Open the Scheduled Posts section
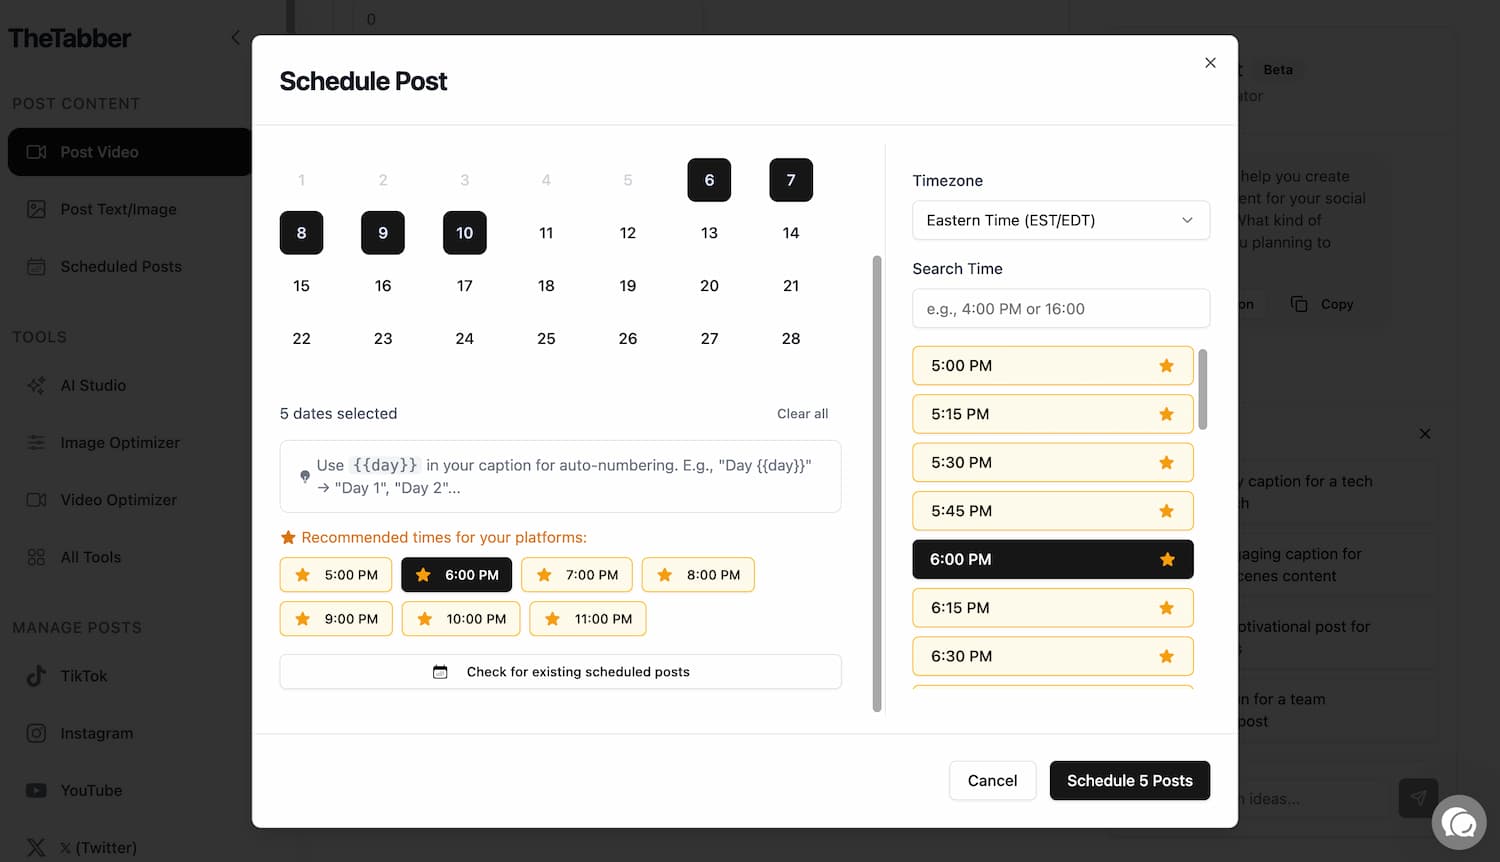 (x=120, y=266)
